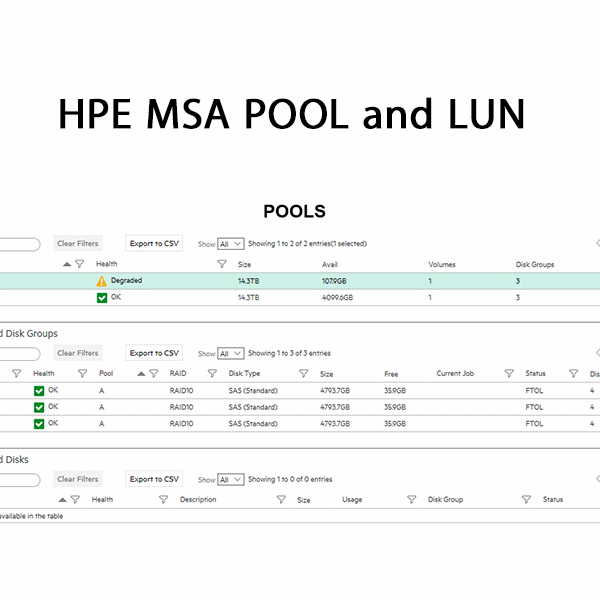The image size is (600, 600).
Task: Open the Show dropdown in Disk Groups section
Action: pyautogui.click(x=231, y=353)
